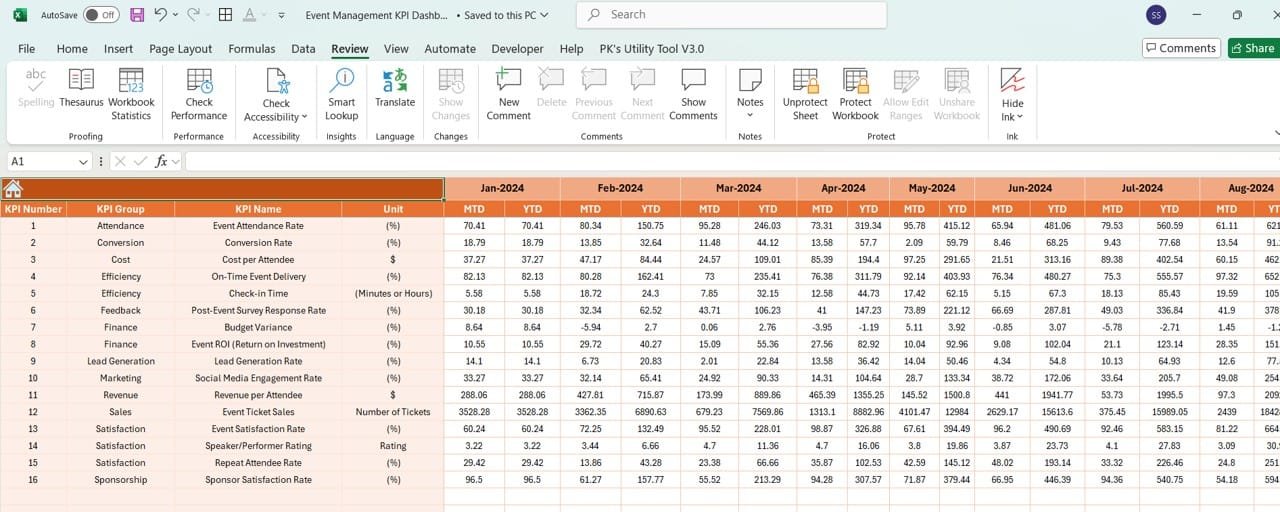Click the Protect Workbook icon

pos(855,81)
